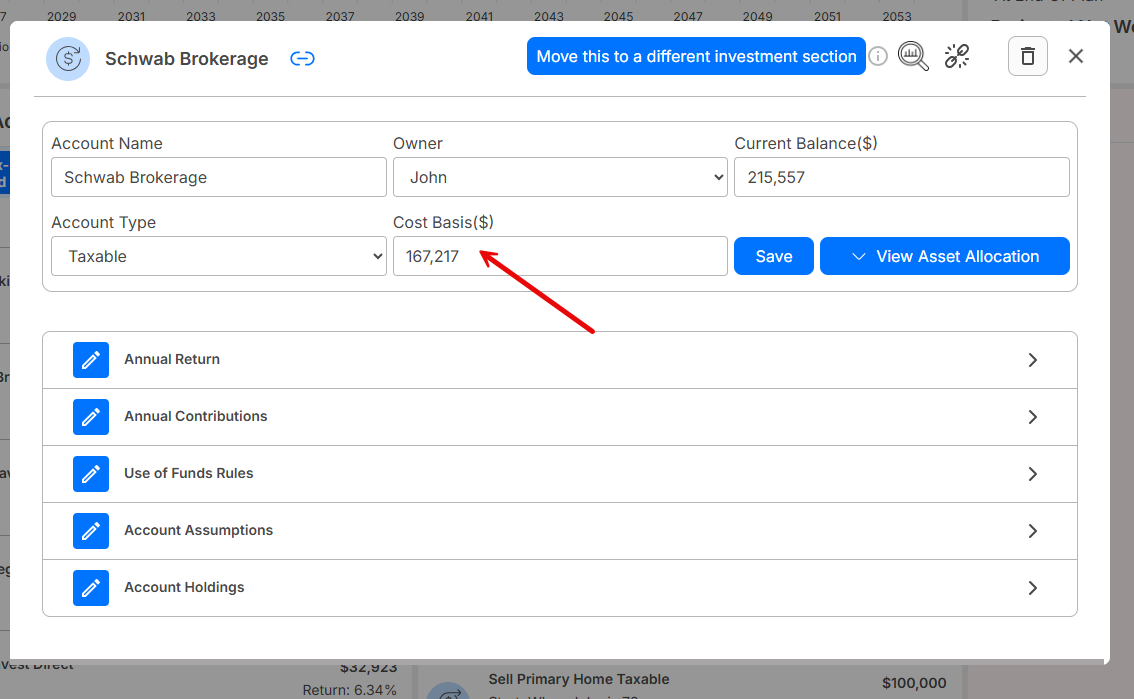Viewport: 1134px width, 699px height.
Task: Click the Account Assumptions pencil edit icon
Action: [x=91, y=531]
